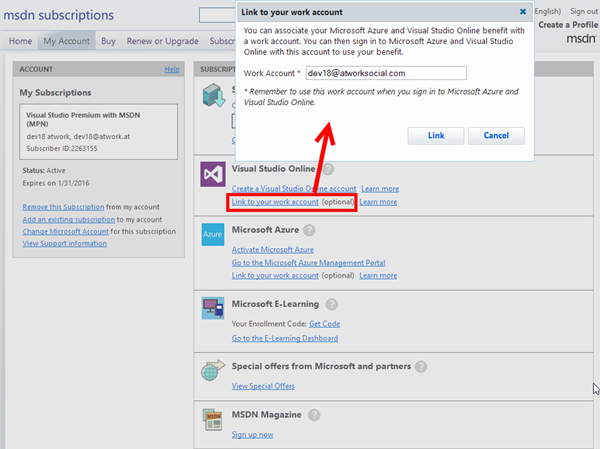Select the Visual Studio Premium with MSDN subscription box
600x449 pixels.
pos(98,131)
